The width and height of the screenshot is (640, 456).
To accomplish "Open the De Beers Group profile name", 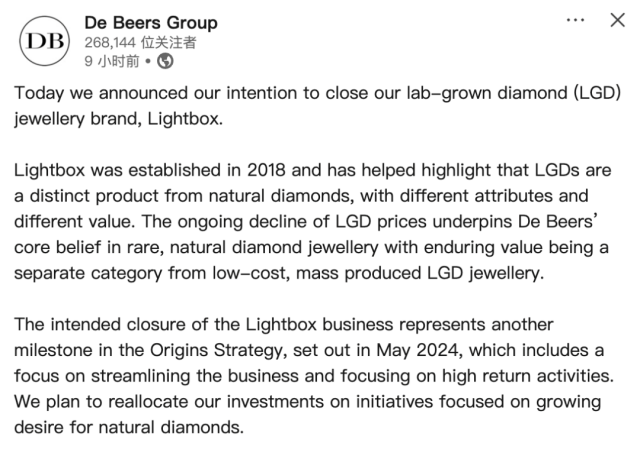I will [x=151, y=22].
